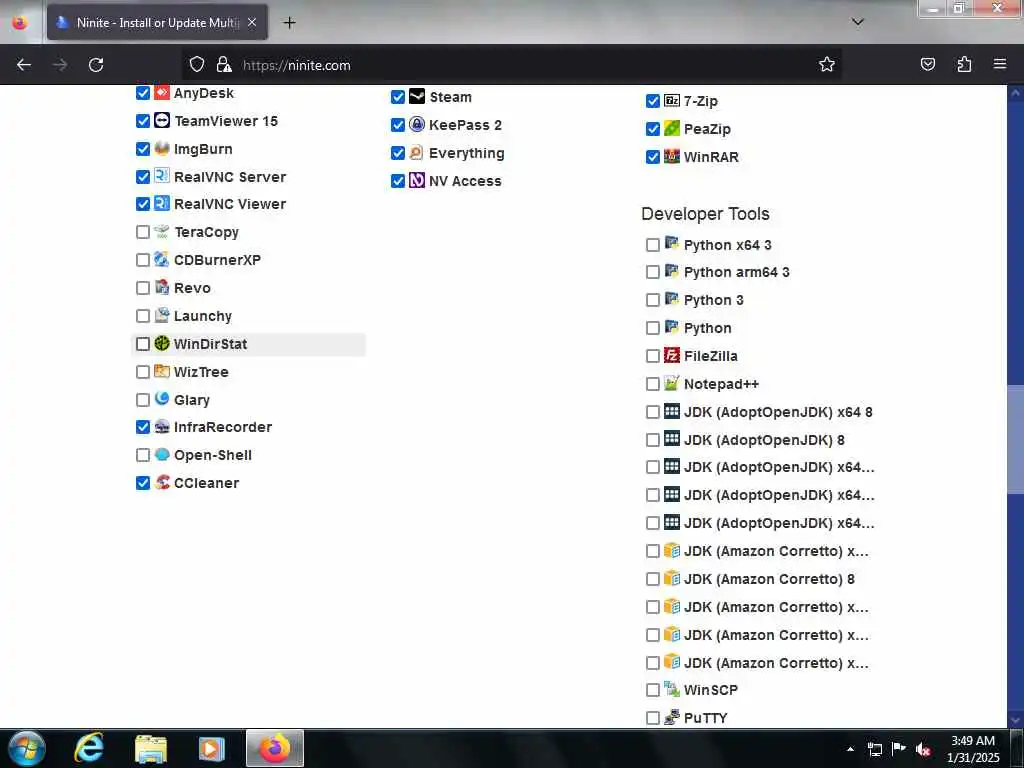Click the Developer Tools heading
The height and width of the screenshot is (768, 1024).
(705, 214)
